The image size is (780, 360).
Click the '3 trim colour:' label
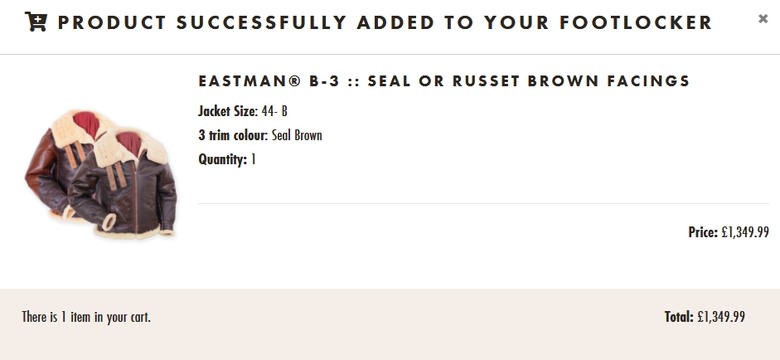click(233, 135)
